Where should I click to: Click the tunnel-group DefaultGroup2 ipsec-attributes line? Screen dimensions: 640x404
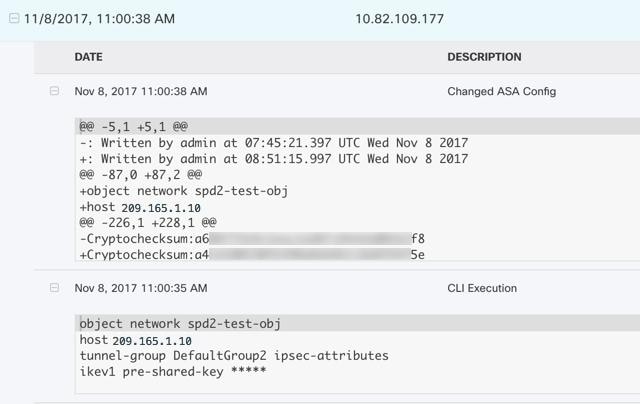(x=234, y=356)
